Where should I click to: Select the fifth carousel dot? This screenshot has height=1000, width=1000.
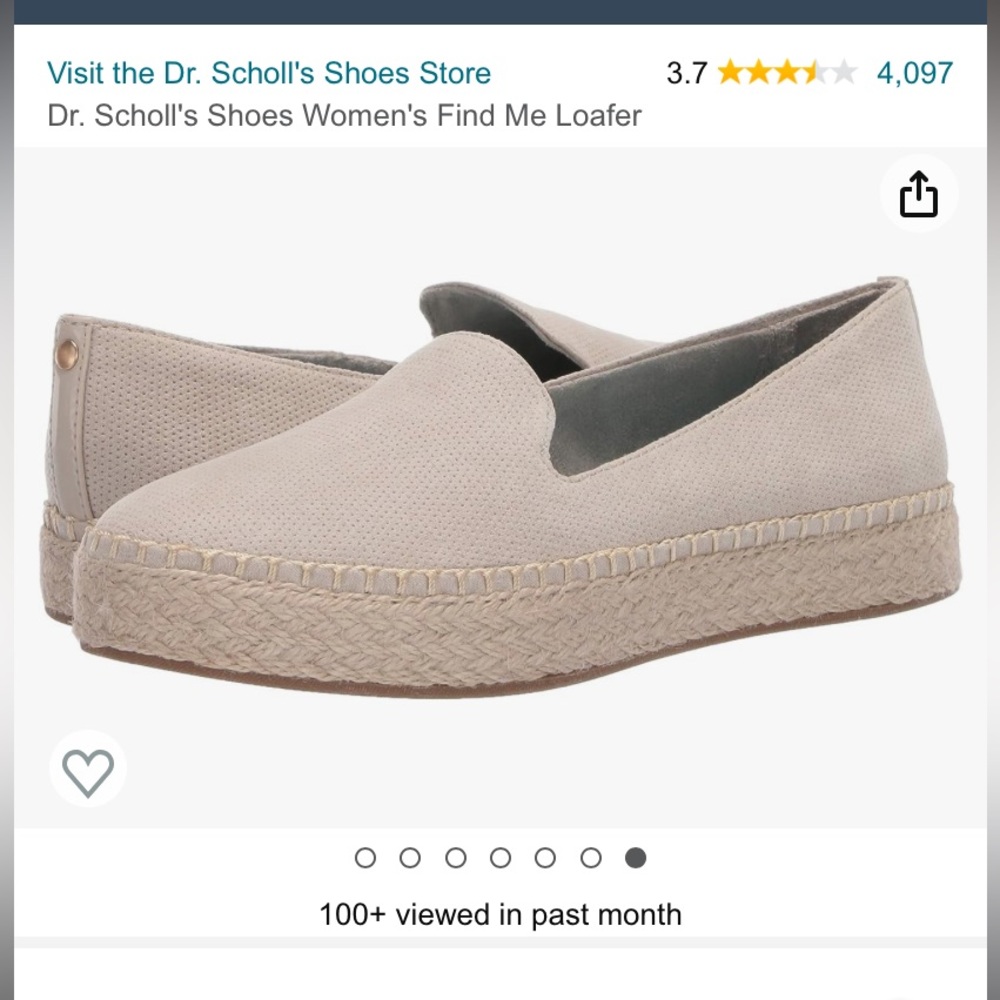(x=546, y=858)
